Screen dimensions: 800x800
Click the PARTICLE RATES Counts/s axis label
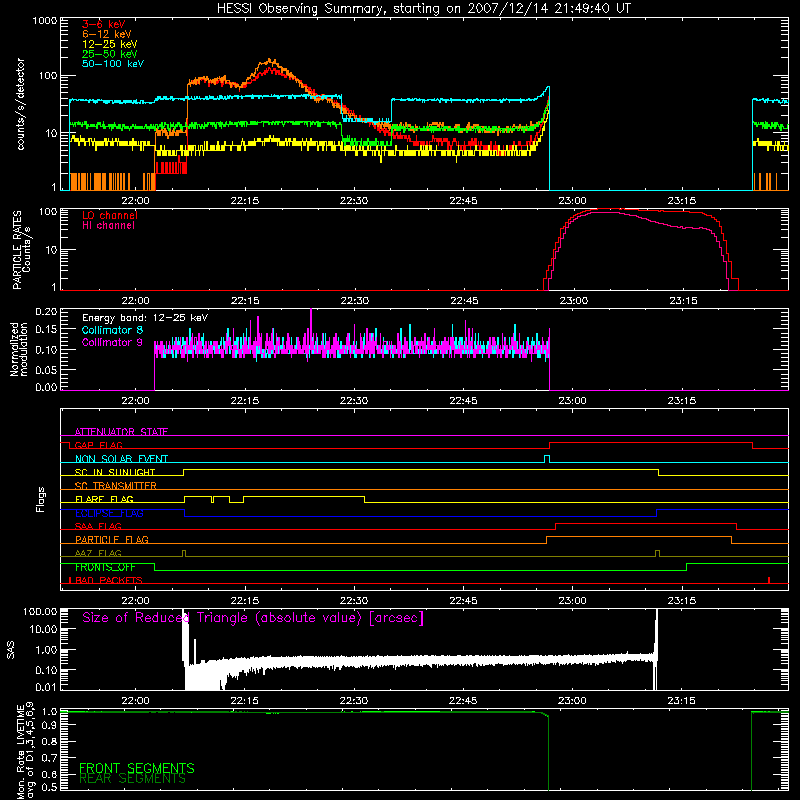tap(21, 250)
